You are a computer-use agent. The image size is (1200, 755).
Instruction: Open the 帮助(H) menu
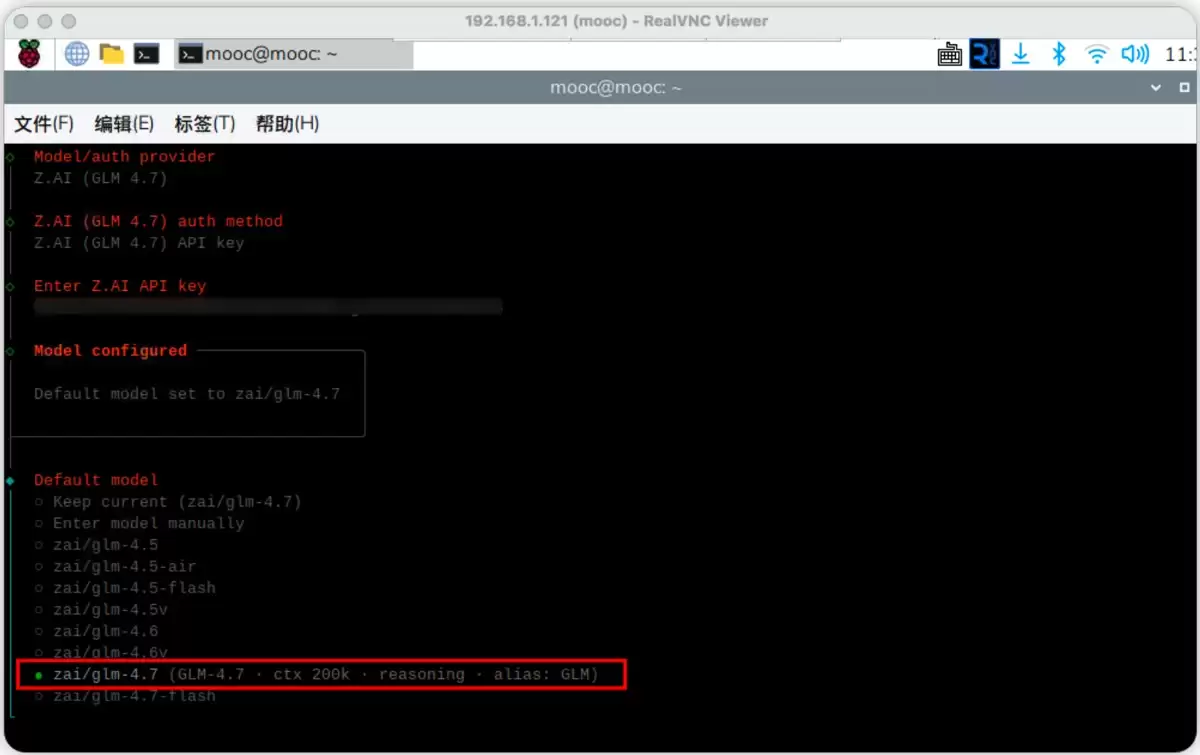(287, 124)
